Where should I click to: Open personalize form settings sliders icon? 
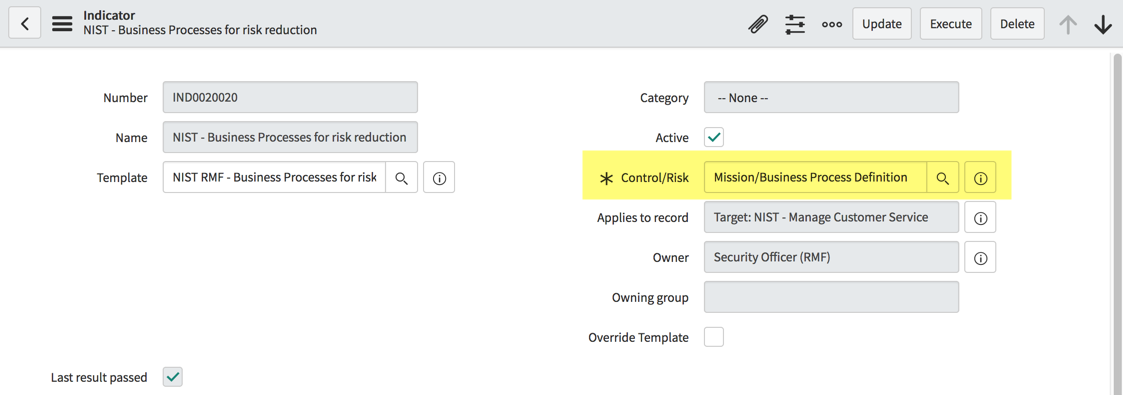tap(795, 24)
